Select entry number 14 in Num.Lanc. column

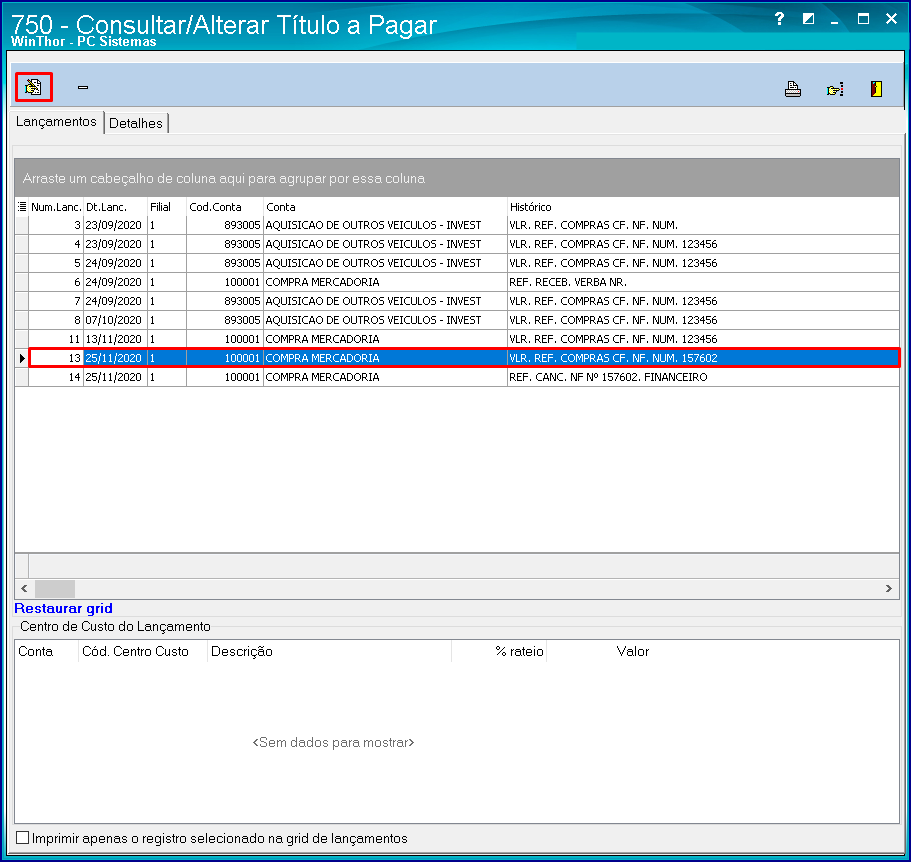pyautogui.click(x=56, y=377)
